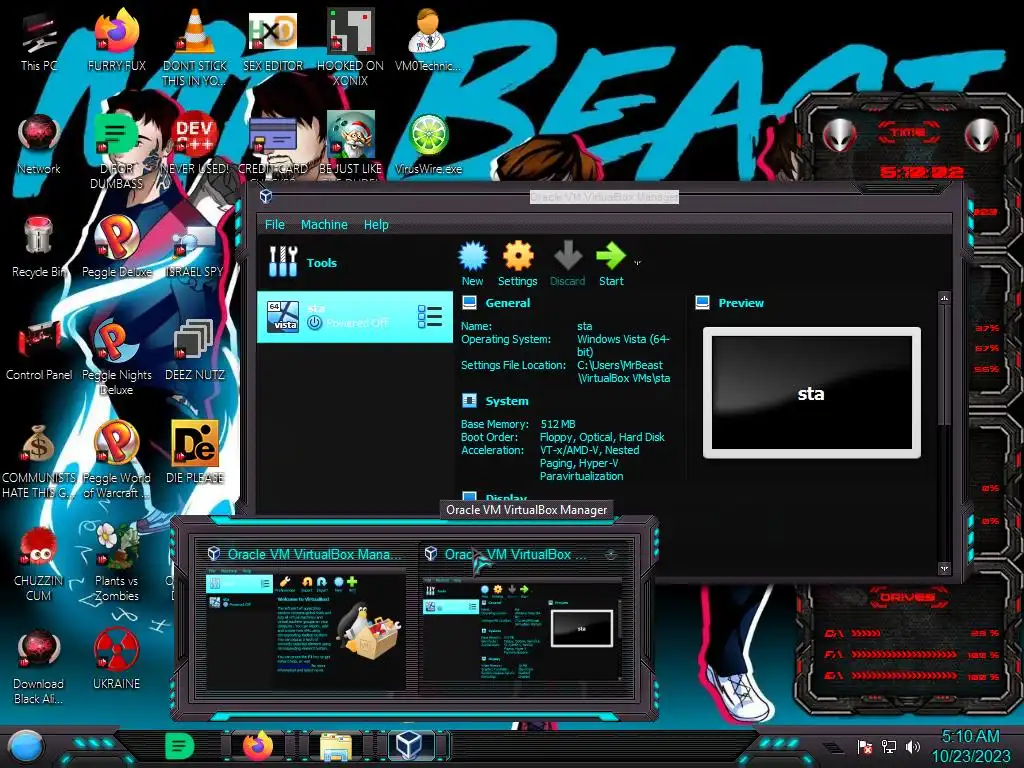
Task: Select the UKRAINE radiation desktop icon
Action: click(x=116, y=660)
